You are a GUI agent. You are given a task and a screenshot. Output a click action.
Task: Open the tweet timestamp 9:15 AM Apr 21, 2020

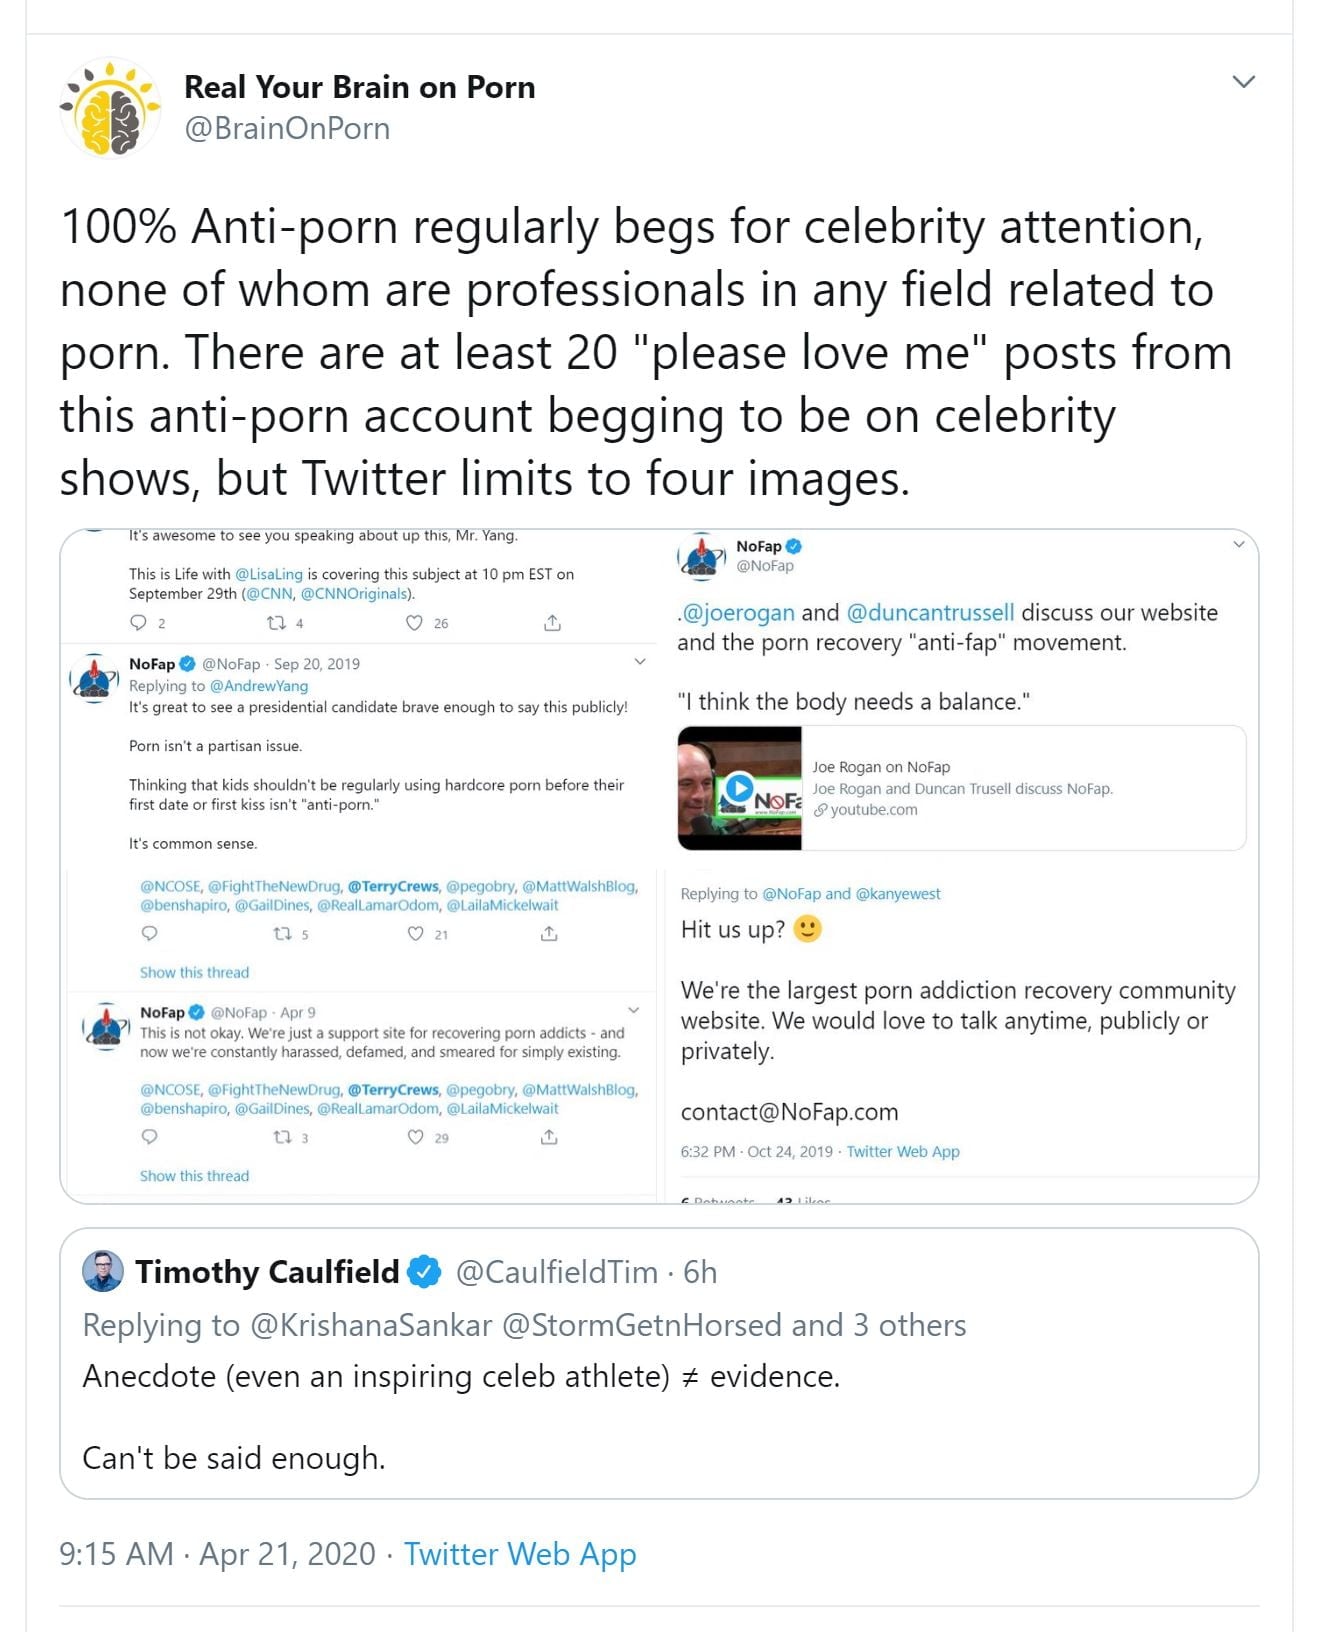click(x=217, y=1554)
